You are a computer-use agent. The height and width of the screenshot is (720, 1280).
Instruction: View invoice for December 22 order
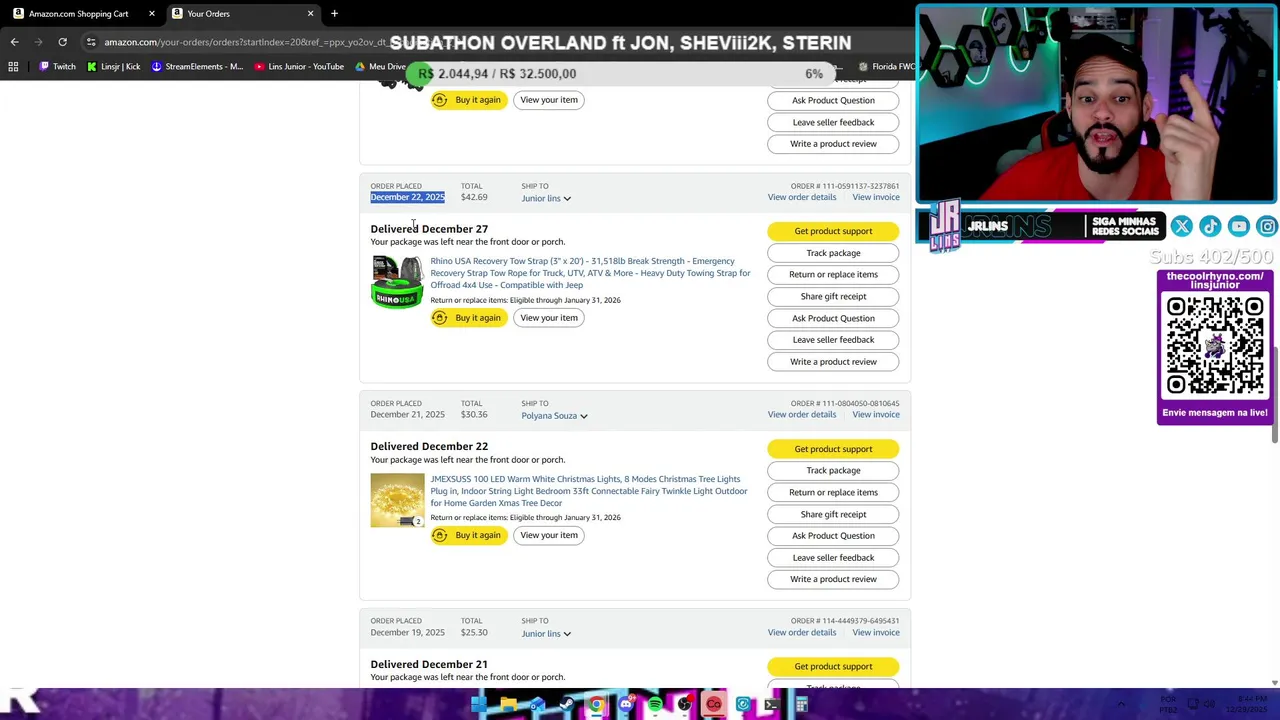876,197
